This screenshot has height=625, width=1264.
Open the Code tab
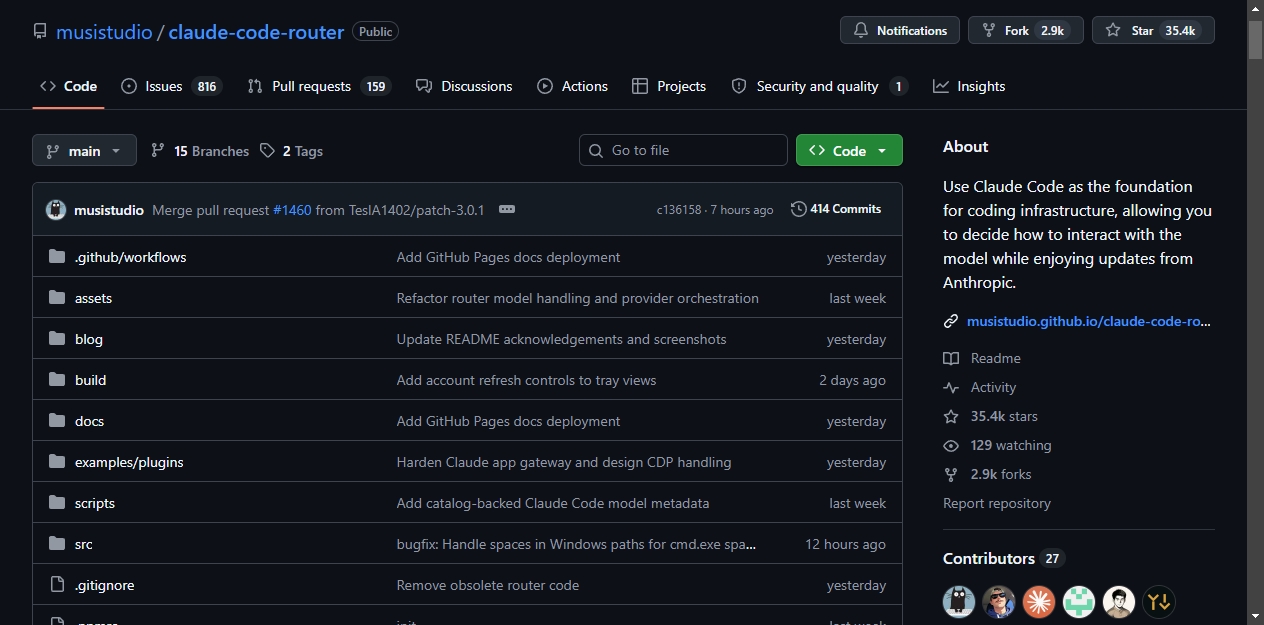tap(68, 86)
